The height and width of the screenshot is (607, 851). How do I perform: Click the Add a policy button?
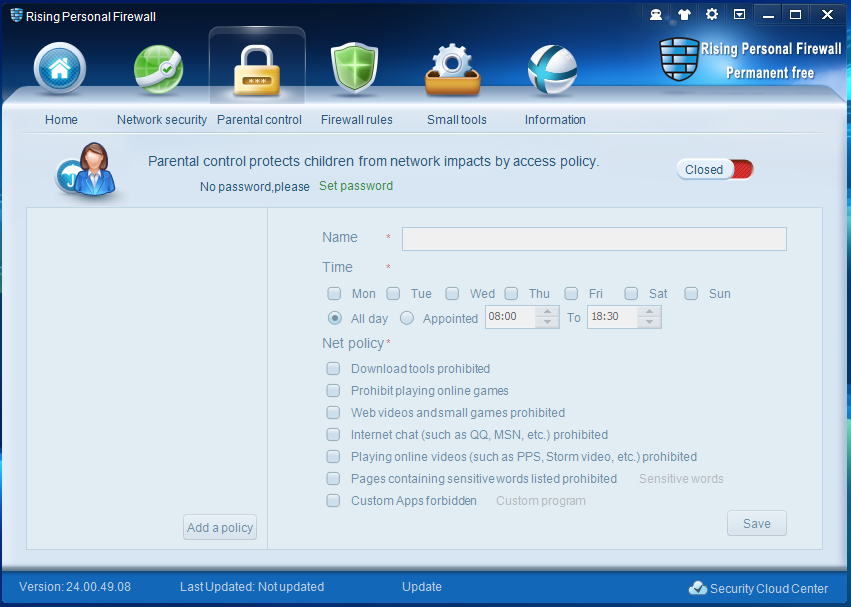220,527
